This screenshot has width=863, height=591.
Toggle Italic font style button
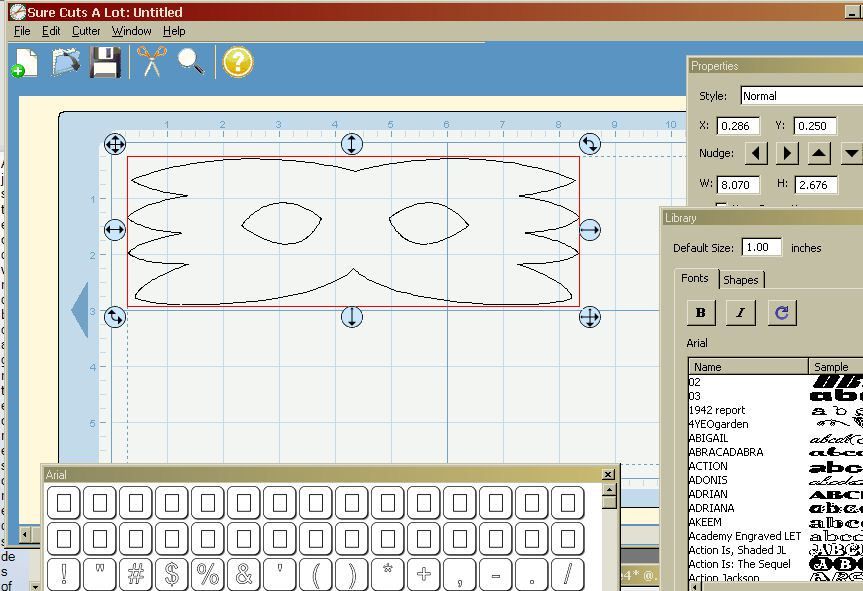[740, 313]
